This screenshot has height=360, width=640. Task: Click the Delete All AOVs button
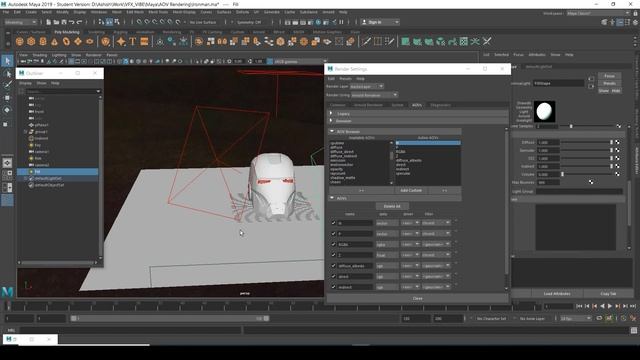coord(392,206)
